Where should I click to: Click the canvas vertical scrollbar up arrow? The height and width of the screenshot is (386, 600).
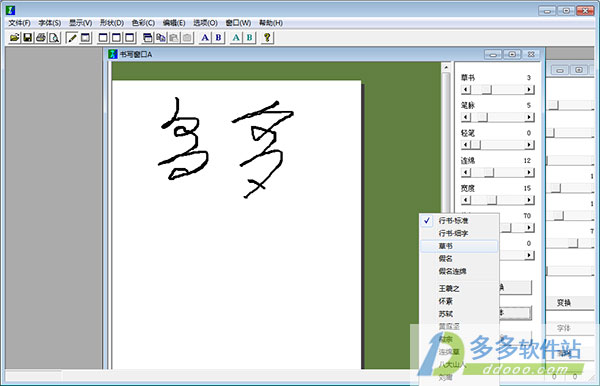click(446, 67)
